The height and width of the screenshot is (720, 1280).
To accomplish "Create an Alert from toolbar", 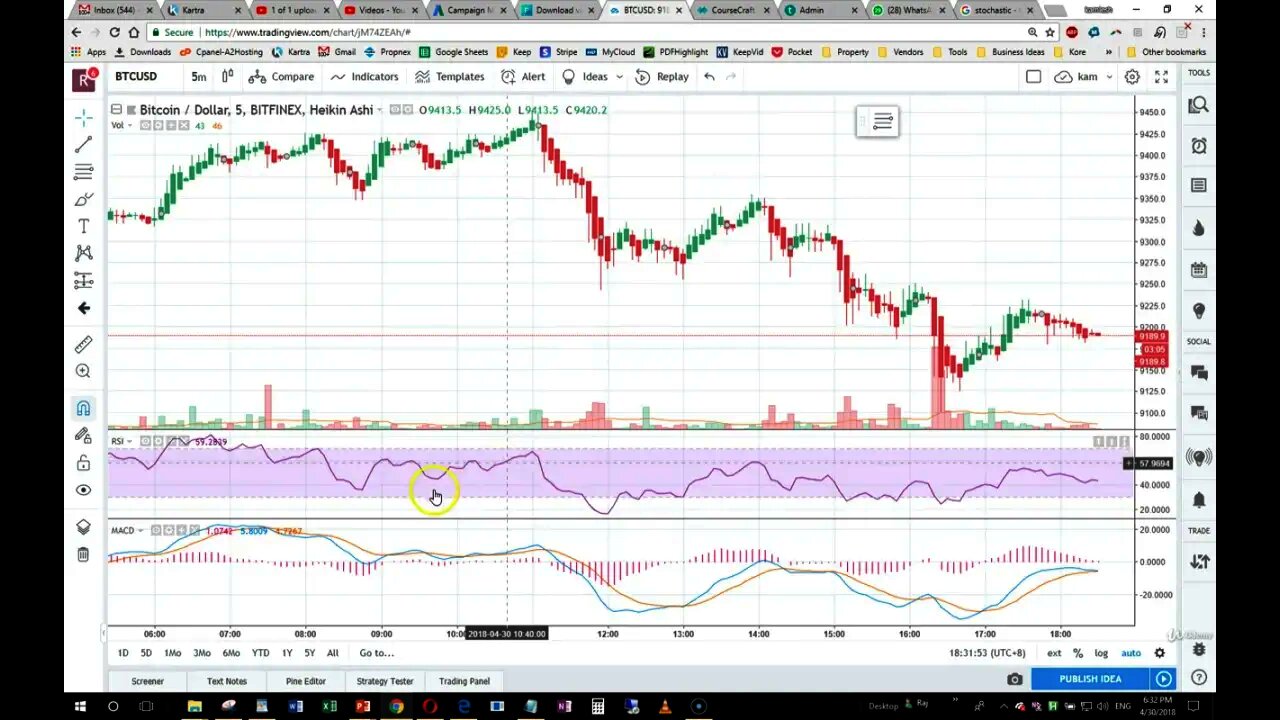I will [x=523, y=76].
